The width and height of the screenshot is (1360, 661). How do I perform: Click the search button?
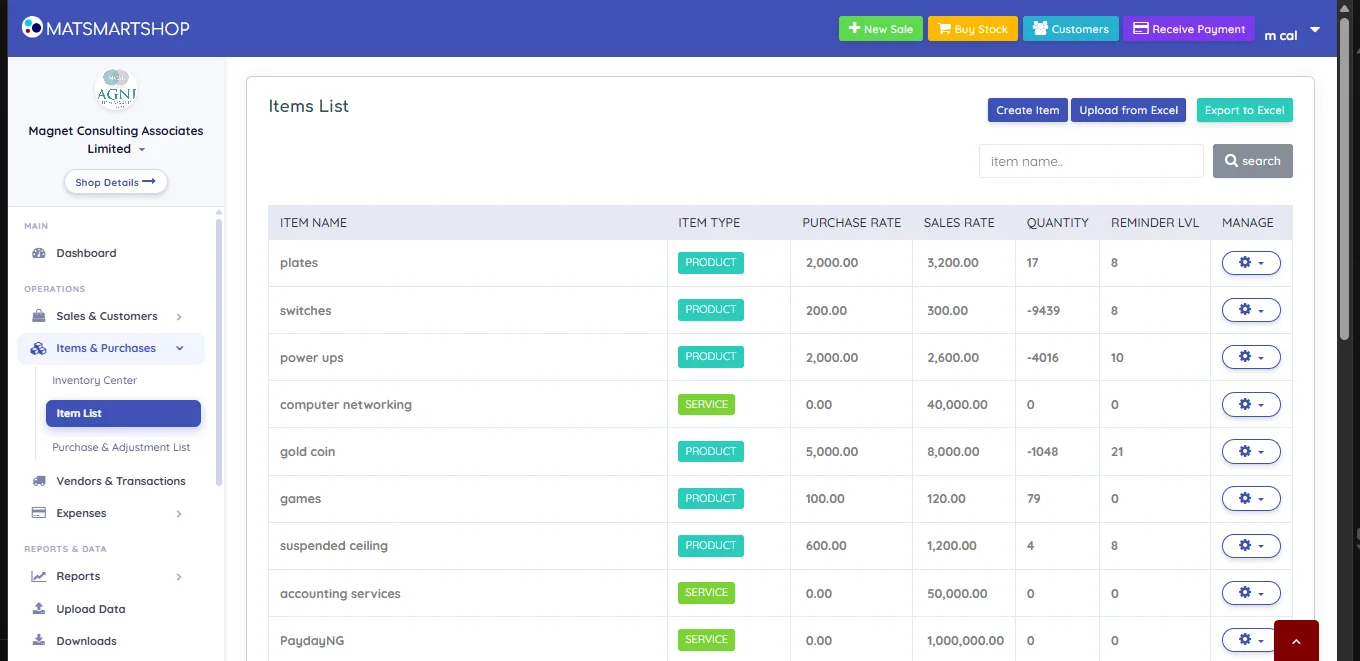tap(1252, 161)
